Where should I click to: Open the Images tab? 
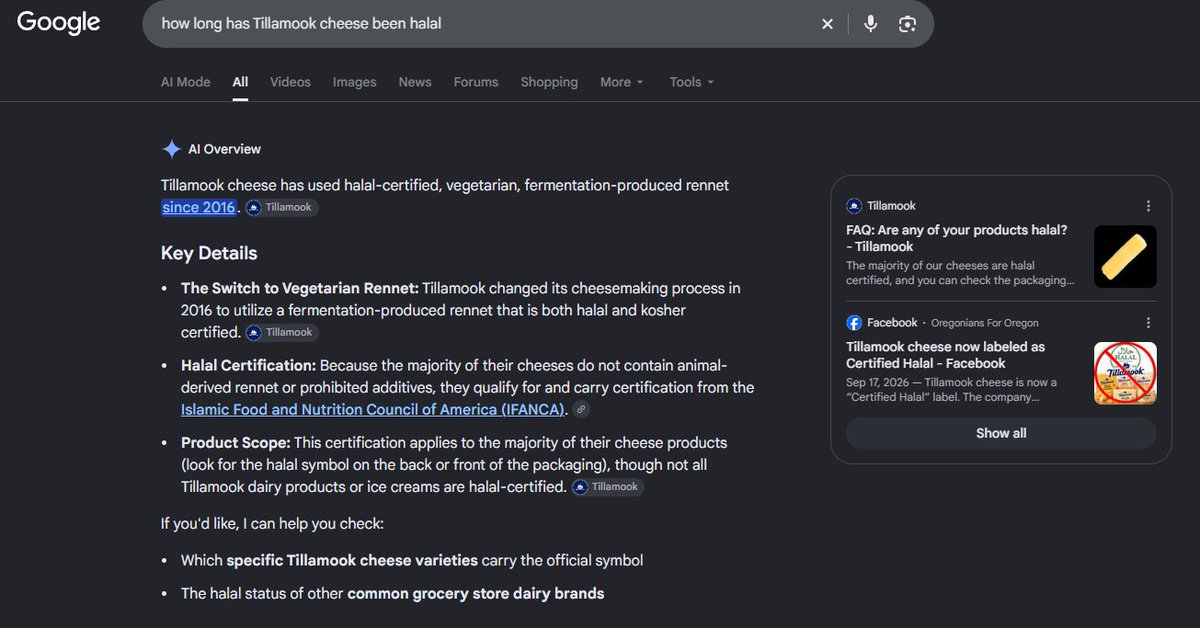pyautogui.click(x=355, y=82)
